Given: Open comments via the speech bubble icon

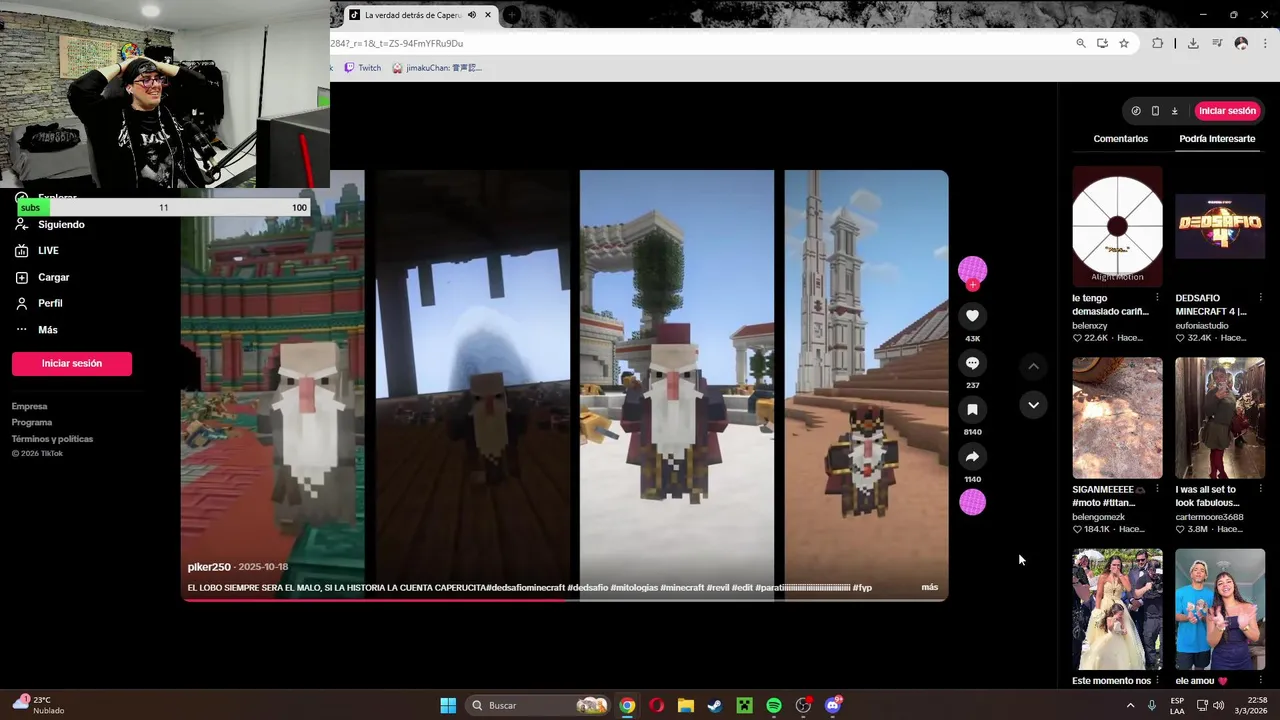Looking at the screenshot, I should [x=972, y=363].
